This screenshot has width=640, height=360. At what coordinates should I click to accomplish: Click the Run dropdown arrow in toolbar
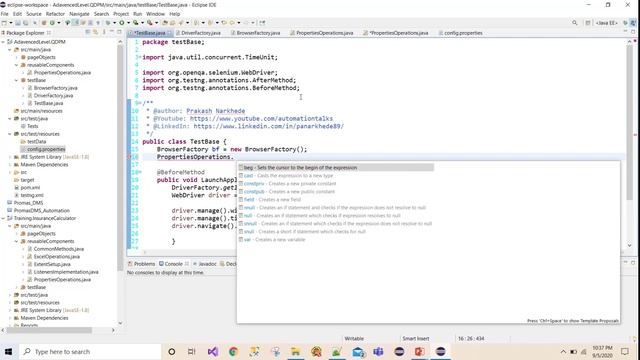tap(128, 23)
